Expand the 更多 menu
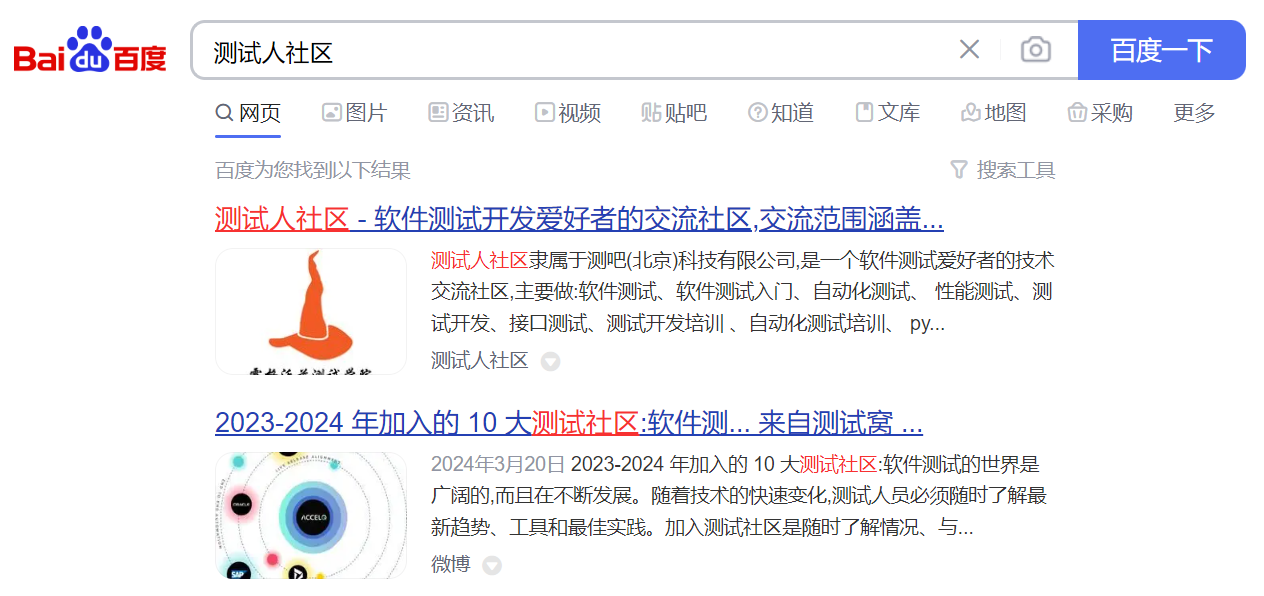 tap(1194, 113)
